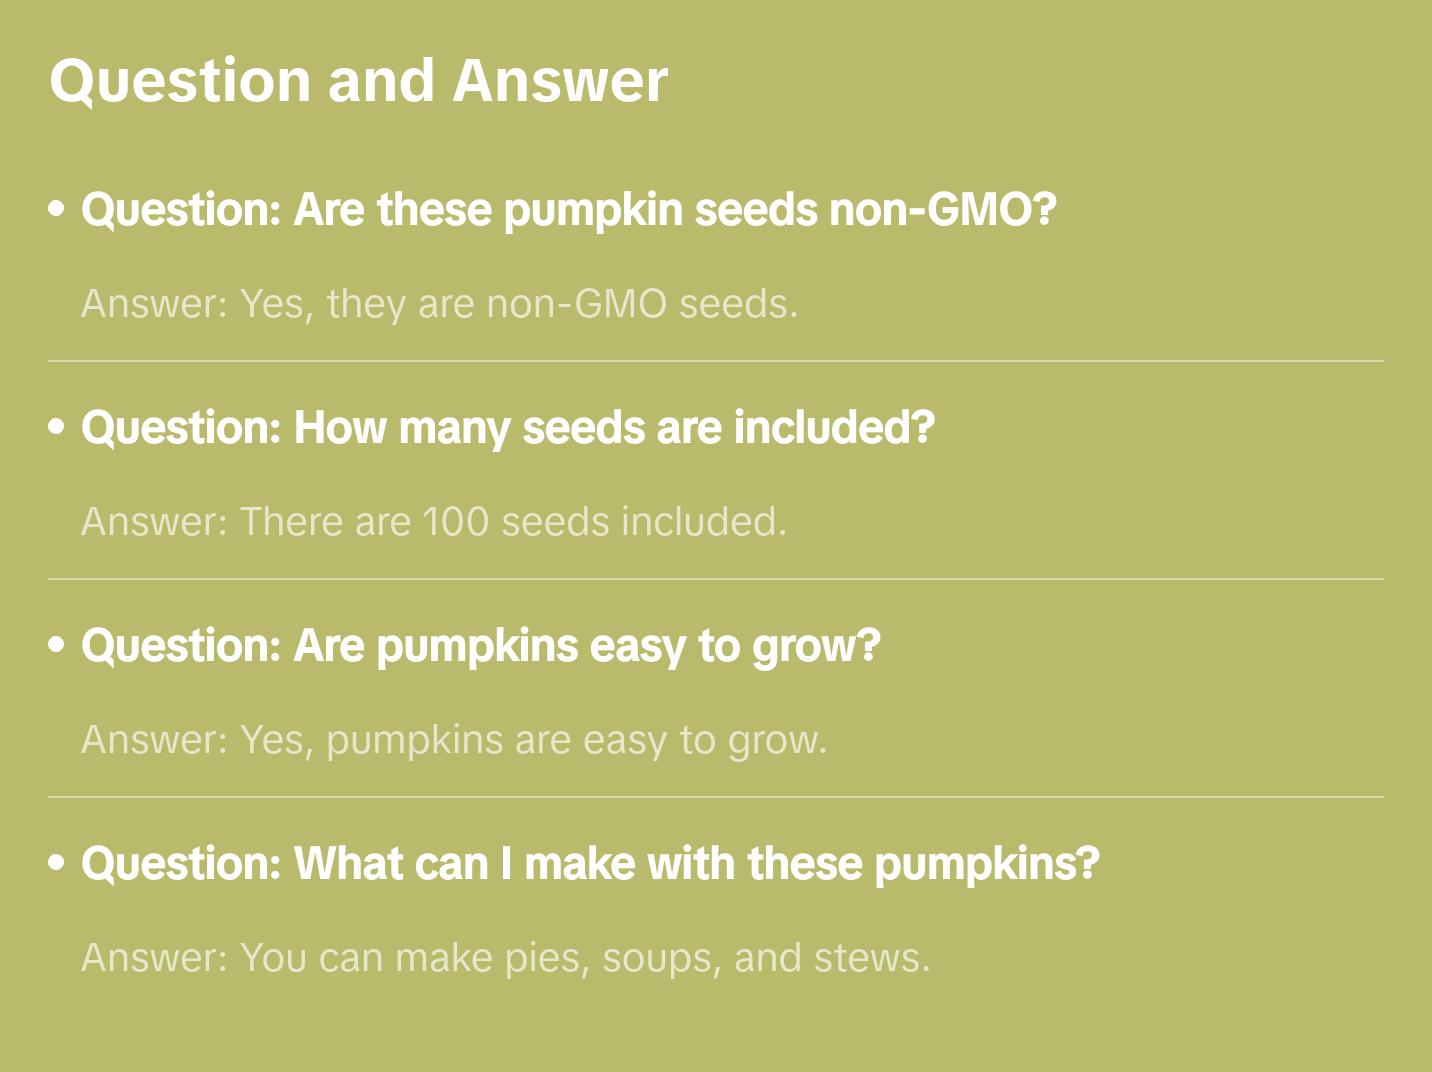The height and width of the screenshot is (1072, 1432).
Task: Click the bullet beside the non-GMO question
Action: tap(57, 209)
